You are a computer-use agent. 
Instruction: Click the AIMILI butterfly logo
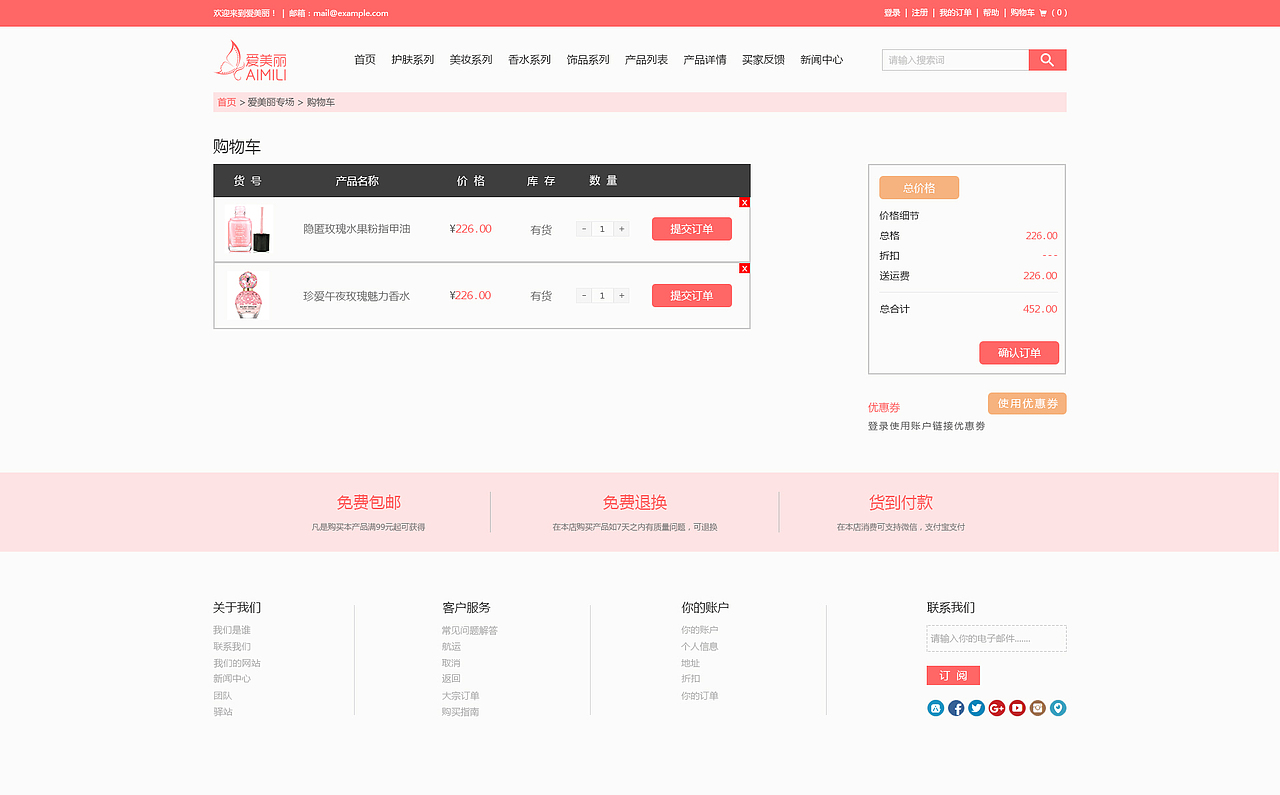click(x=251, y=61)
